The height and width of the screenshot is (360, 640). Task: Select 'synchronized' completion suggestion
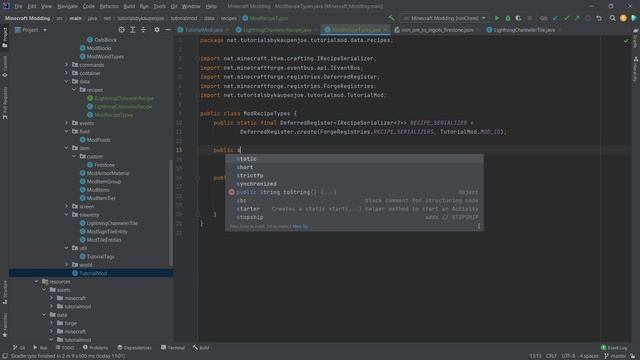354,184
